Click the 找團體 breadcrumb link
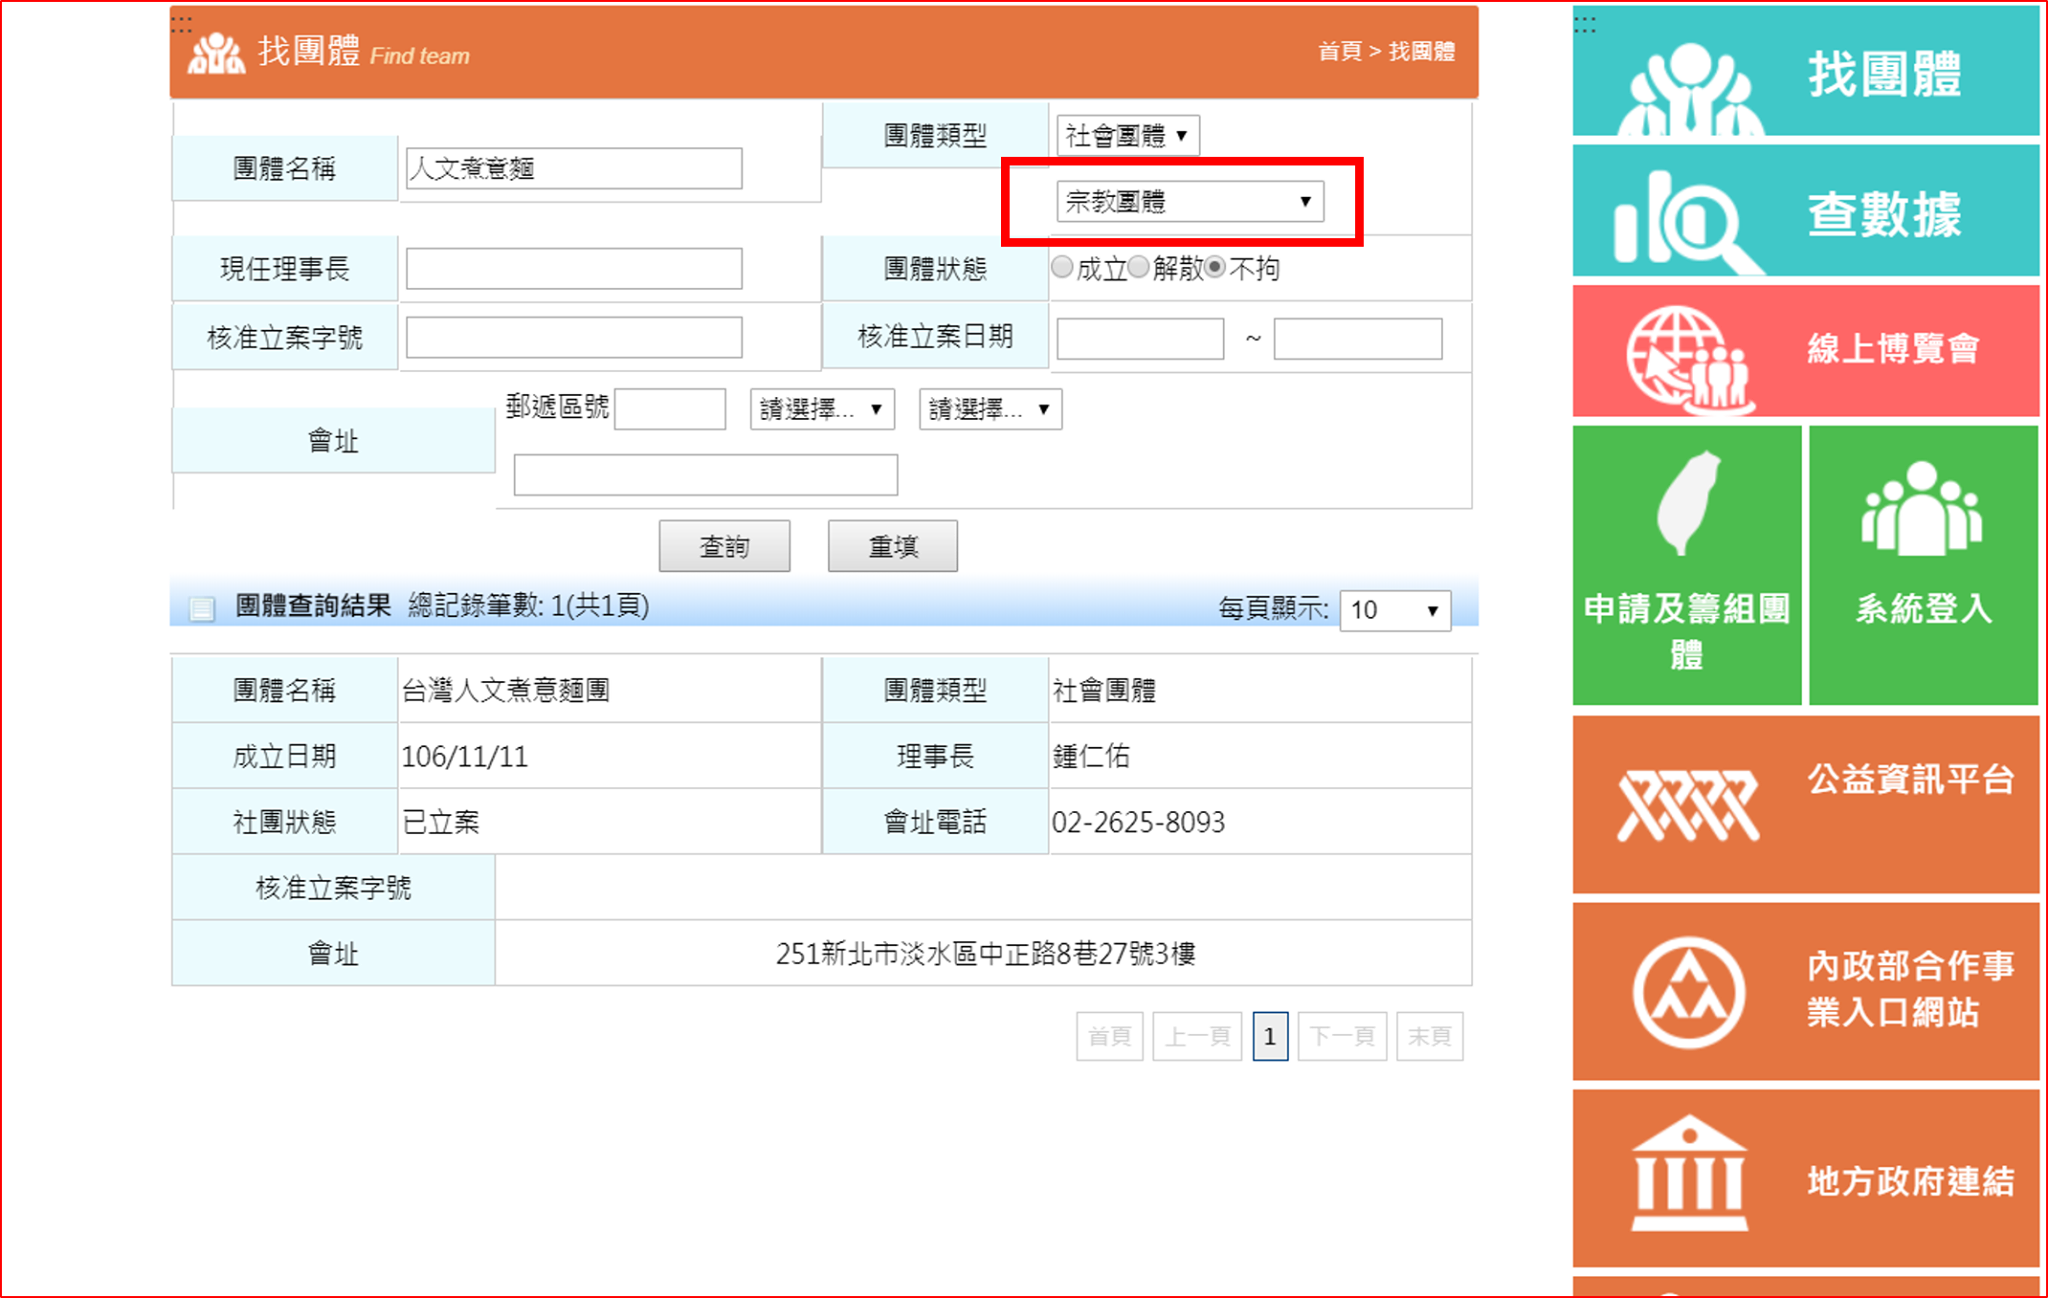Screen dimensions: 2048x1298 (1422, 51)
